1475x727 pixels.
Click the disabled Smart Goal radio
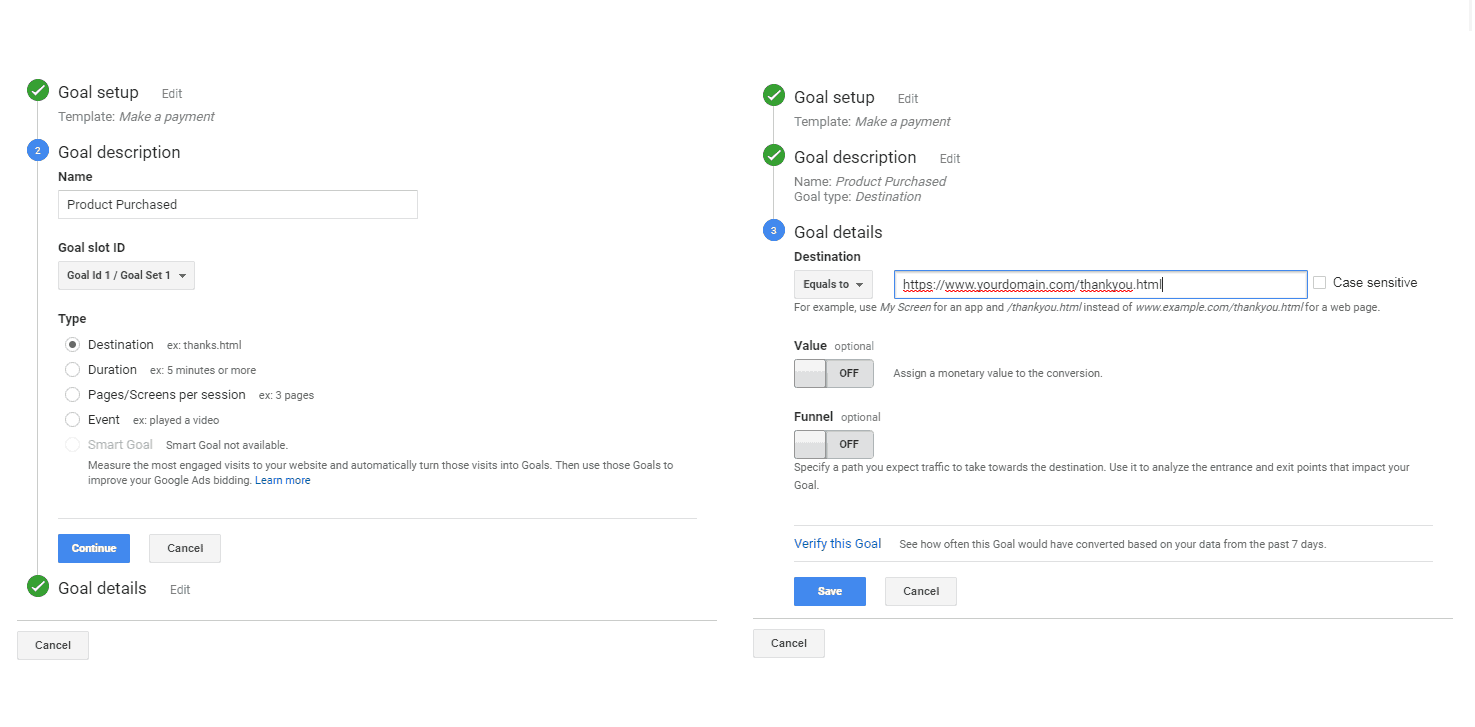point(72,444)
